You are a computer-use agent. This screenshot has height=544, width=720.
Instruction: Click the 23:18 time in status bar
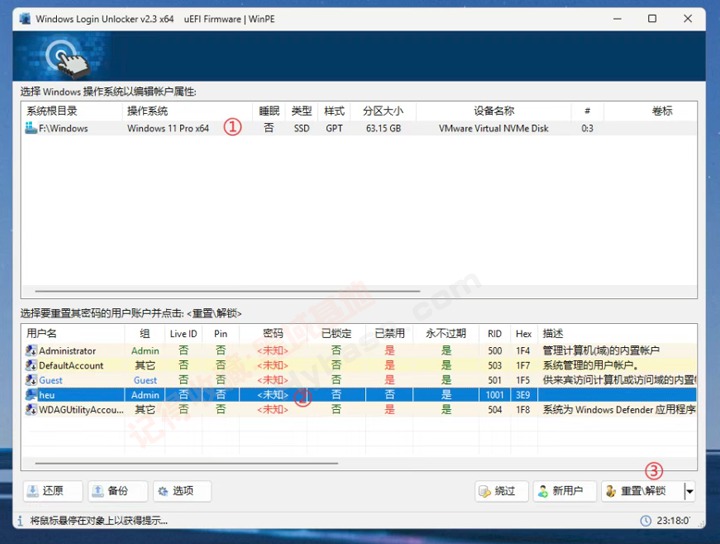click(673, 521)
